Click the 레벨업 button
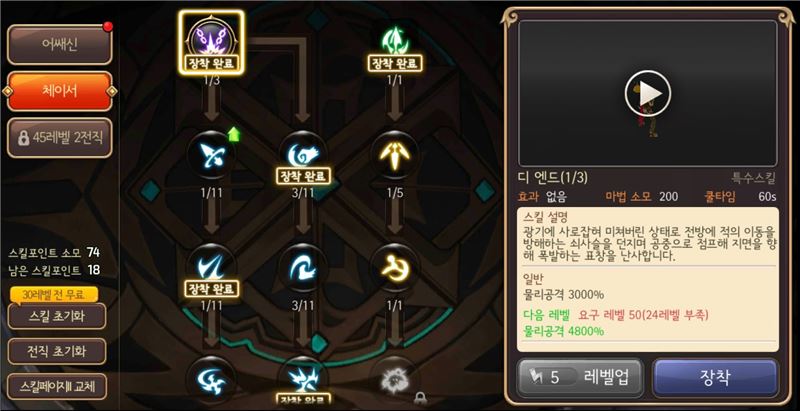Image resolution: width=800 pixels, height=411 pixels. [580, 378]
